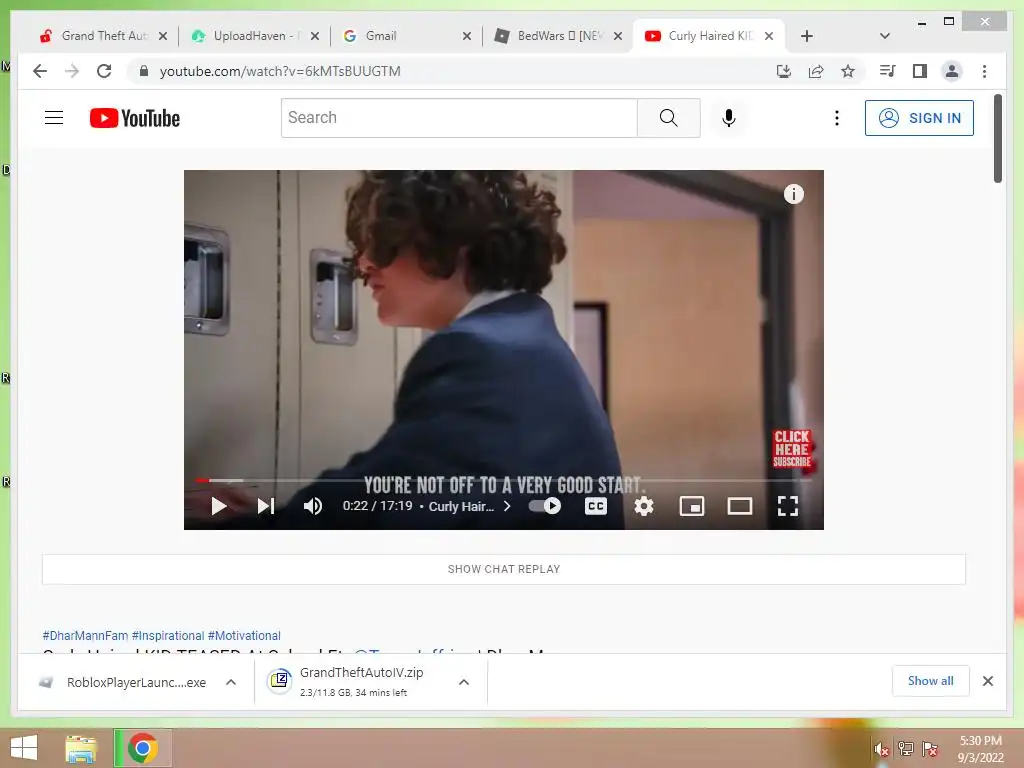Click the search magnifier button
The width and height of the screenshot is (1024, 768).
click(669, 118)
